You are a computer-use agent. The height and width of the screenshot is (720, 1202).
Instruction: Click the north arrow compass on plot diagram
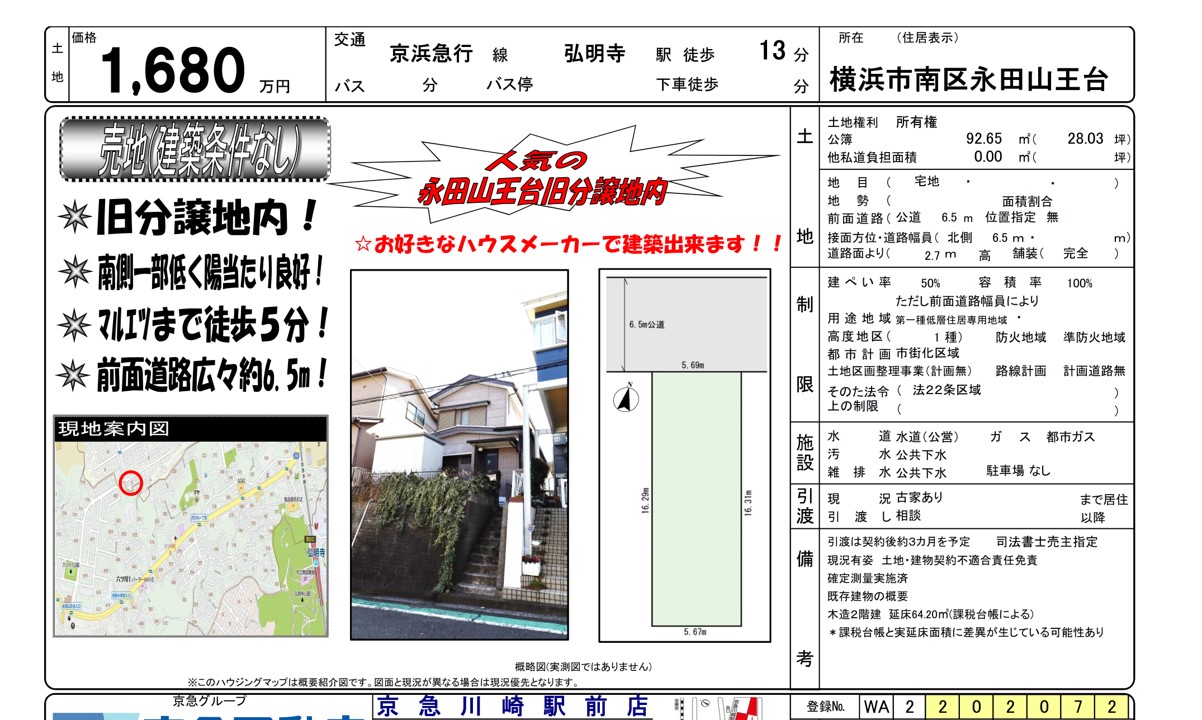pos(624,400)
